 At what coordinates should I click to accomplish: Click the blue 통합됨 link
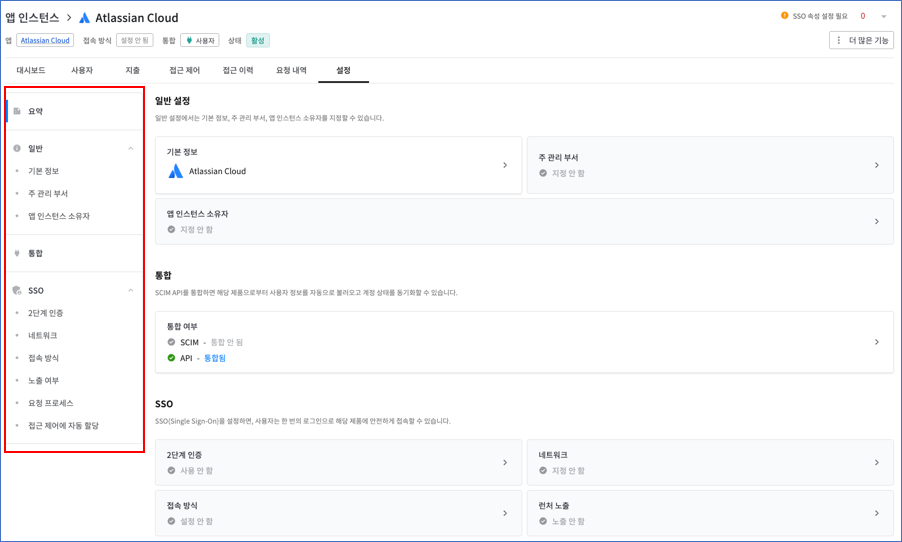pos(215,358)
